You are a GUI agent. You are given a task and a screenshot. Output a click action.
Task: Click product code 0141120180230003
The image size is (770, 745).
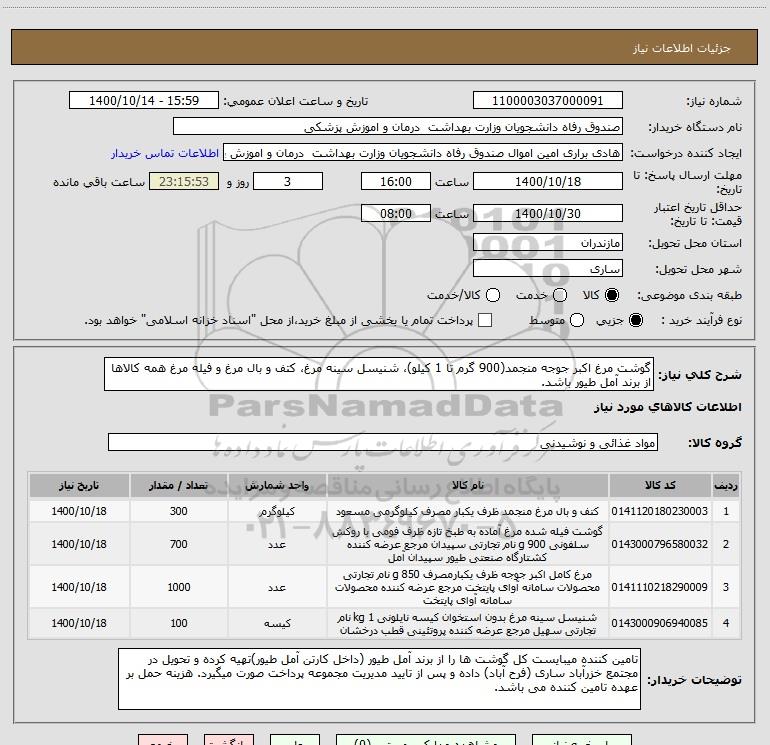click(x=660, y=511)
